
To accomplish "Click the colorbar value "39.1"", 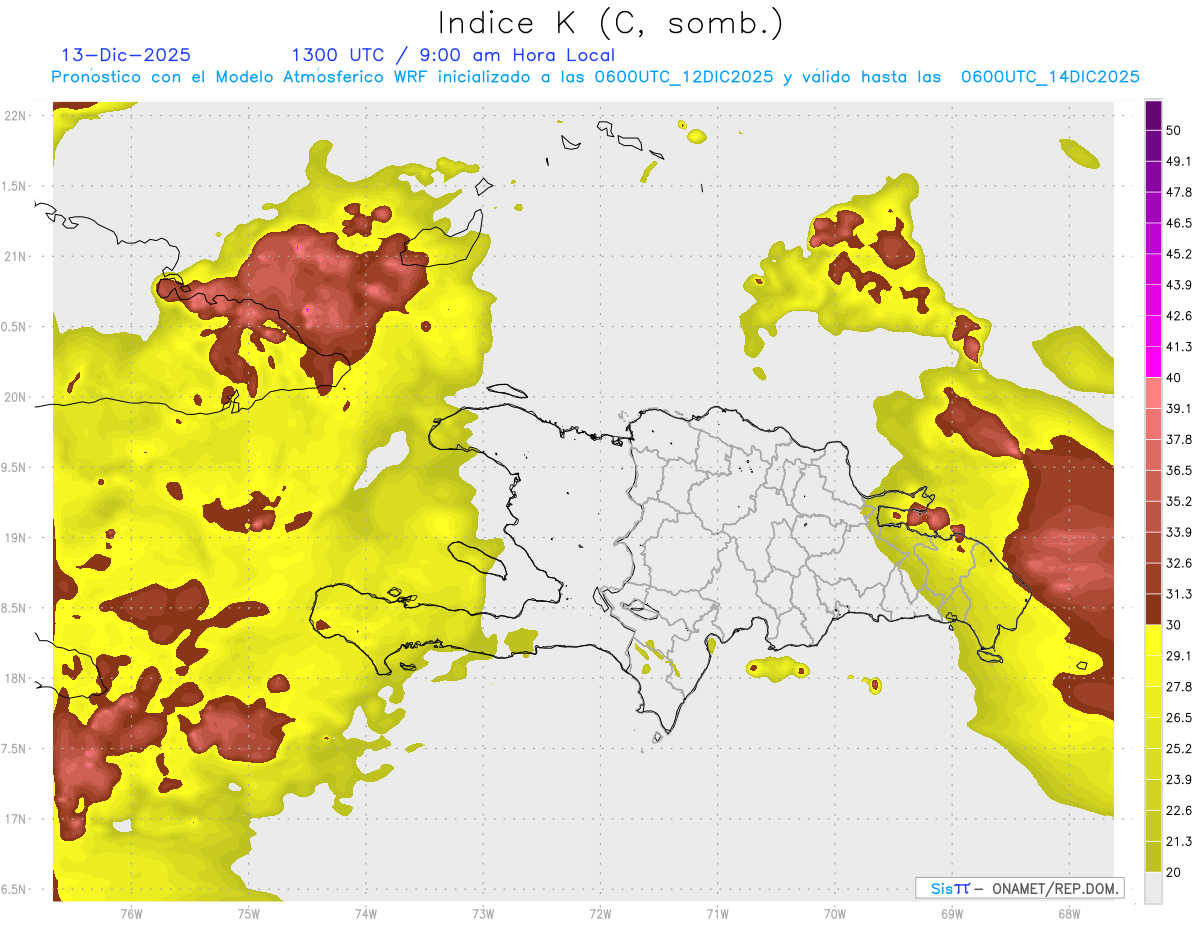I will [1179, 409].
